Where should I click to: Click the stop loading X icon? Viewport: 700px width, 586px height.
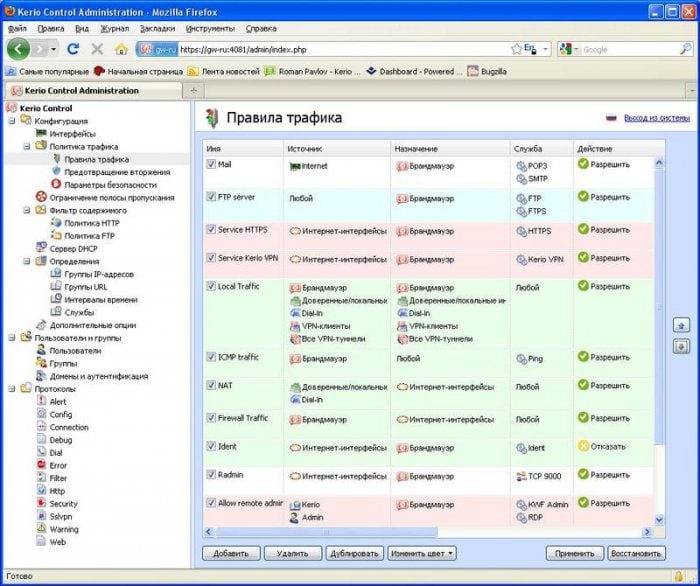(97, 49)
